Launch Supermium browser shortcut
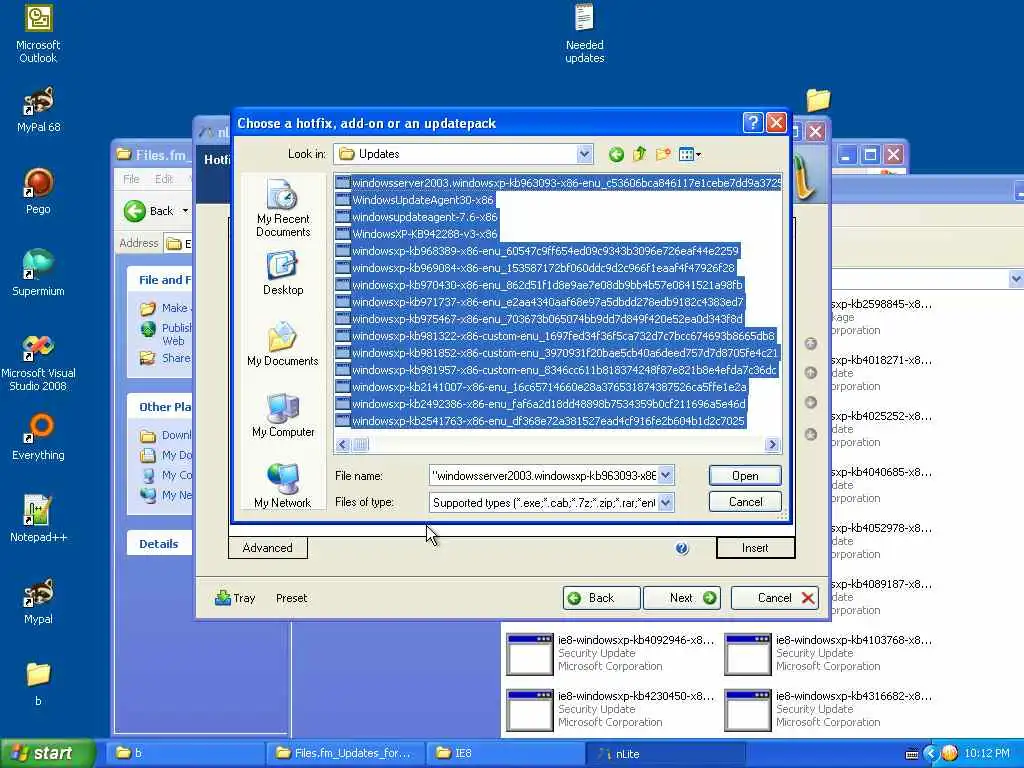Screen dimensions: 1024x768 [x=38, y=272]
